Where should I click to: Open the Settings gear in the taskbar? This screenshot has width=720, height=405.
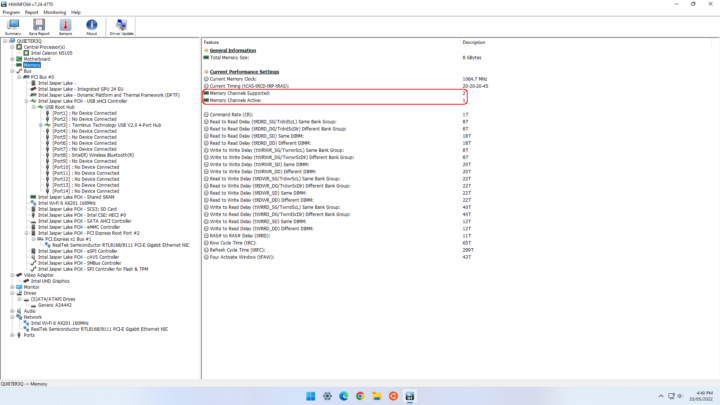[327, 396]
